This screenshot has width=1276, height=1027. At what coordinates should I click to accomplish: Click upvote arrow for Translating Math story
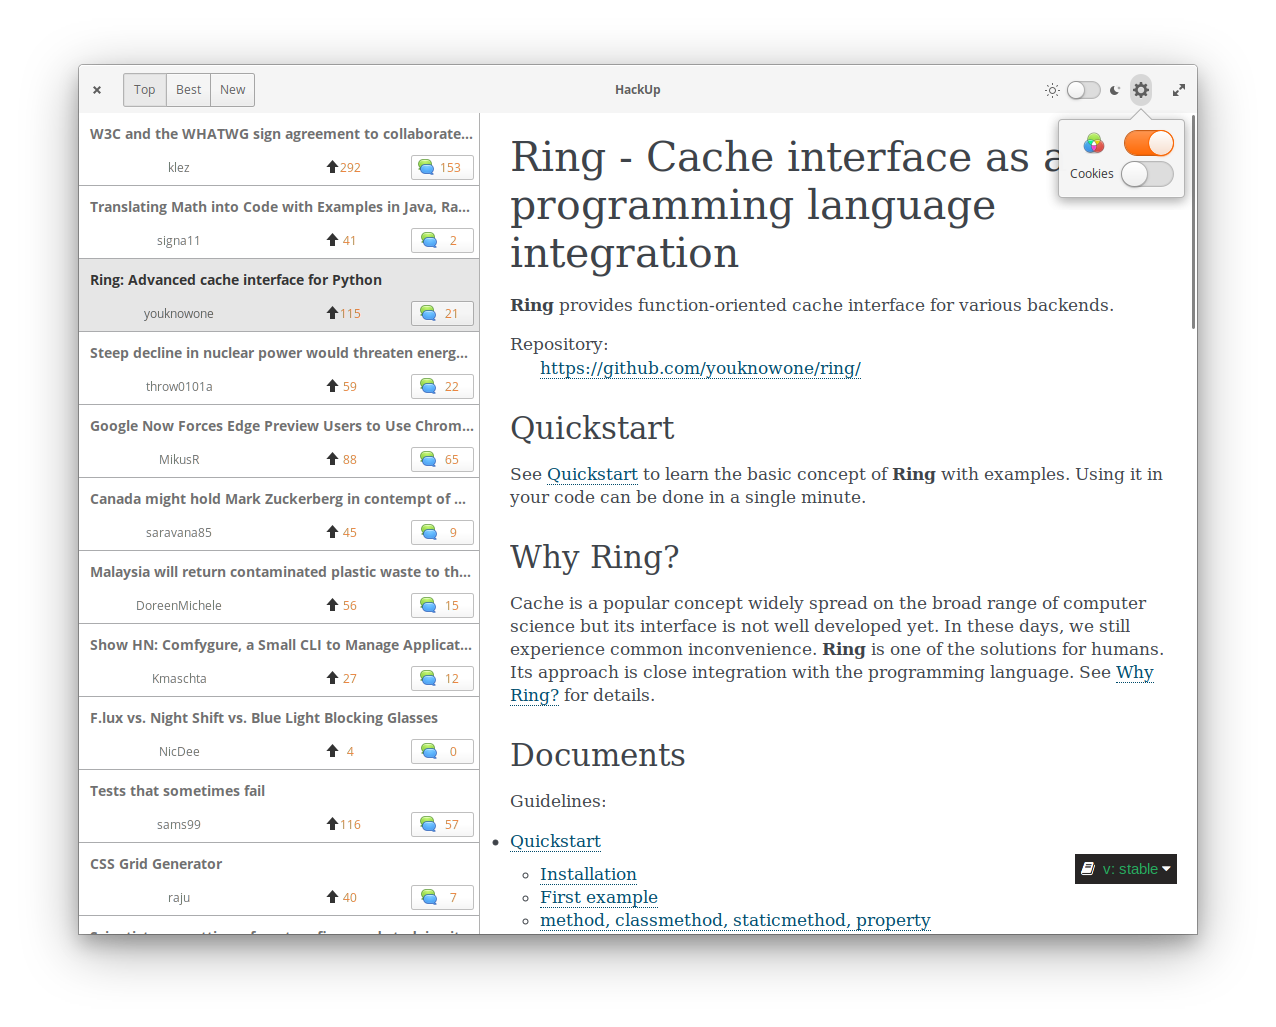tap(332, 240)
